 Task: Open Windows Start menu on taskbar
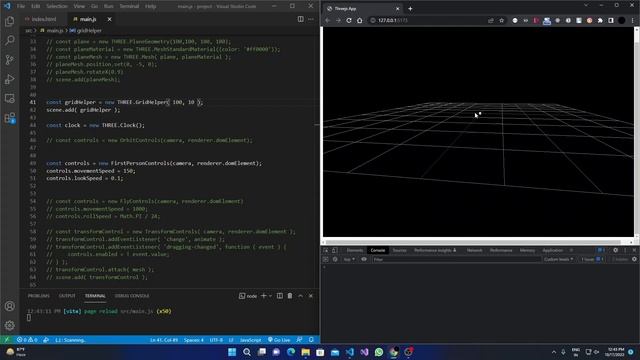click(x=232, y=352)
